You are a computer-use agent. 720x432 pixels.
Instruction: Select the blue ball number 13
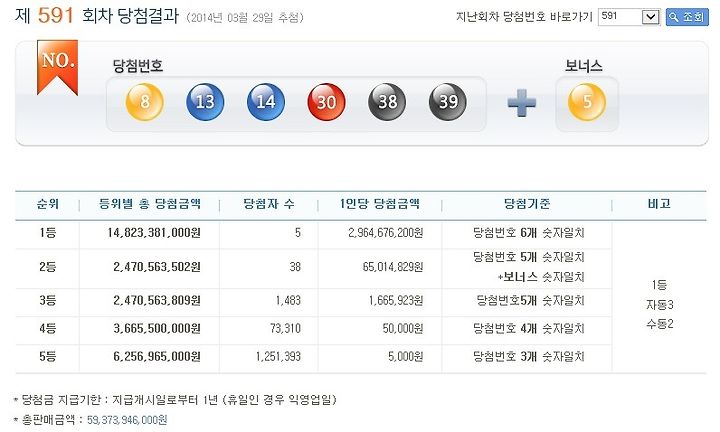[x=205, y=102]
